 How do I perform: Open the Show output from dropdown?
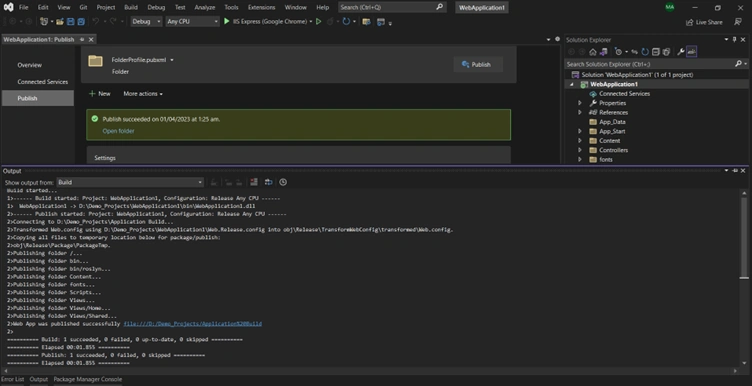[x=130, y=182]
